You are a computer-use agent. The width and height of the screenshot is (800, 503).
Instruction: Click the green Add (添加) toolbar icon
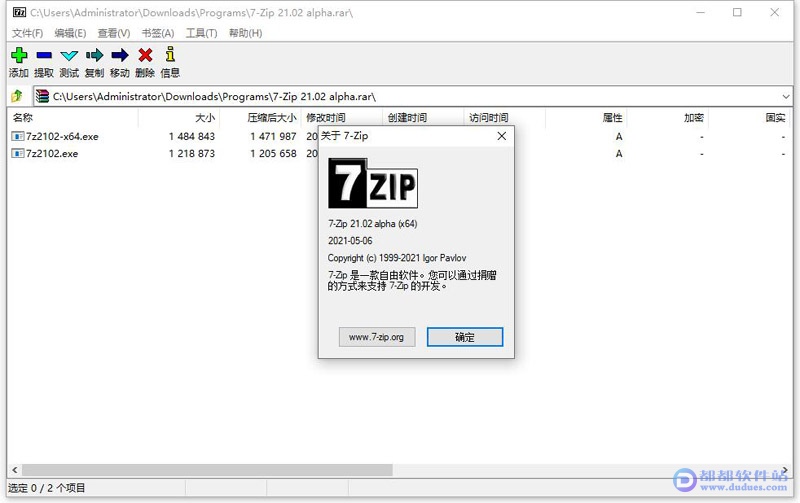point(19,55)
